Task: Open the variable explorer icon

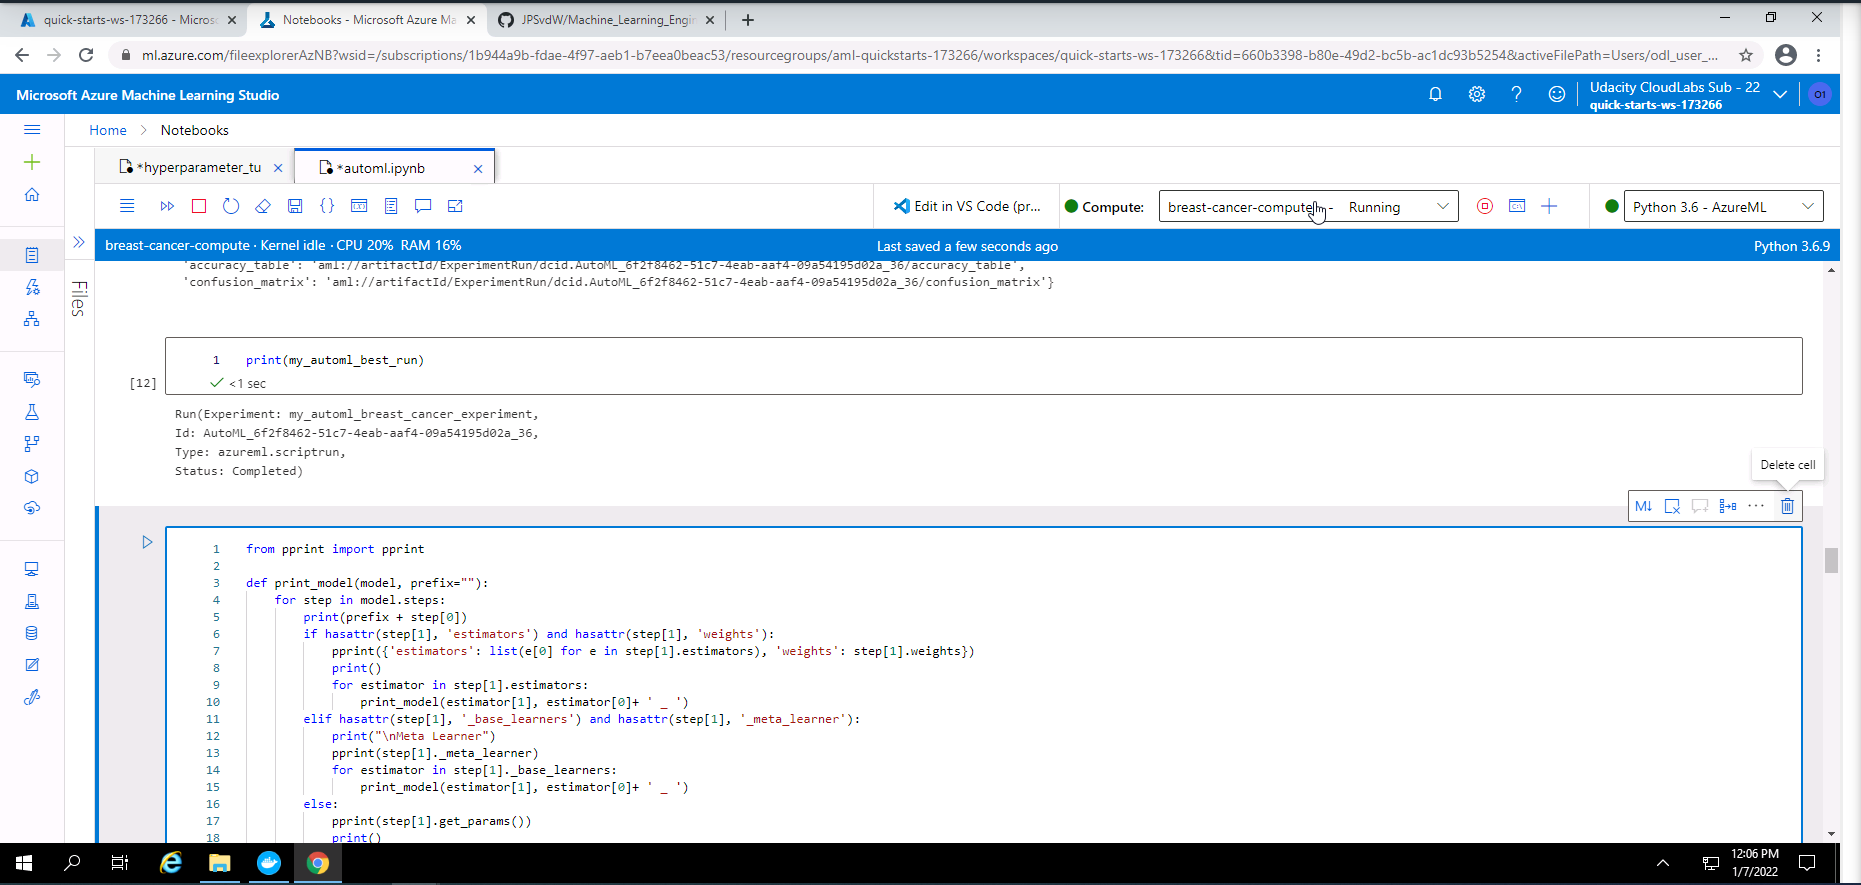Action: pos(359,206)
